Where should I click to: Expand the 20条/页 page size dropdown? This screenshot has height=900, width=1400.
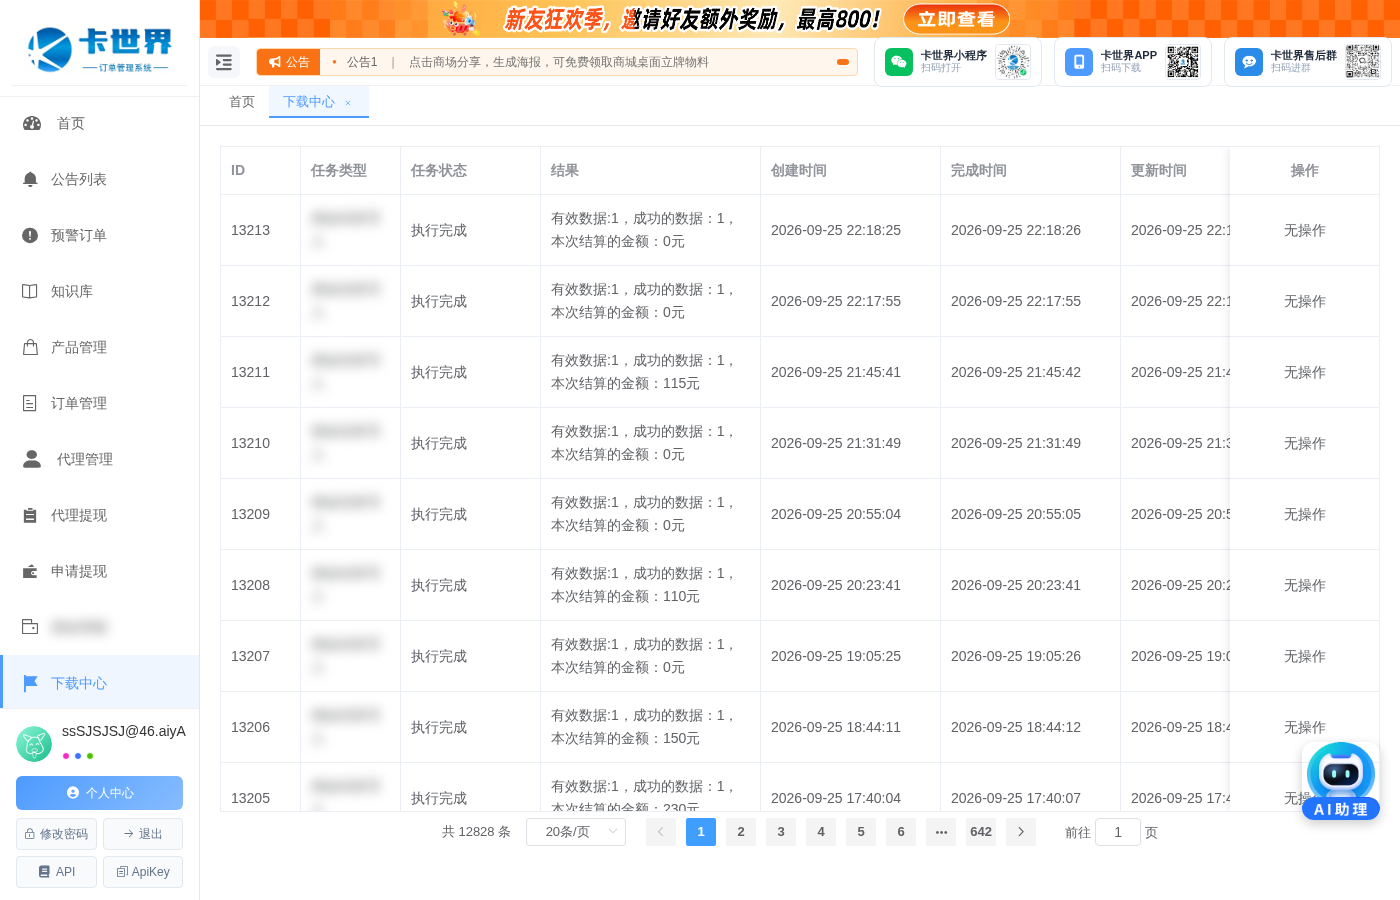click(576, 832)
